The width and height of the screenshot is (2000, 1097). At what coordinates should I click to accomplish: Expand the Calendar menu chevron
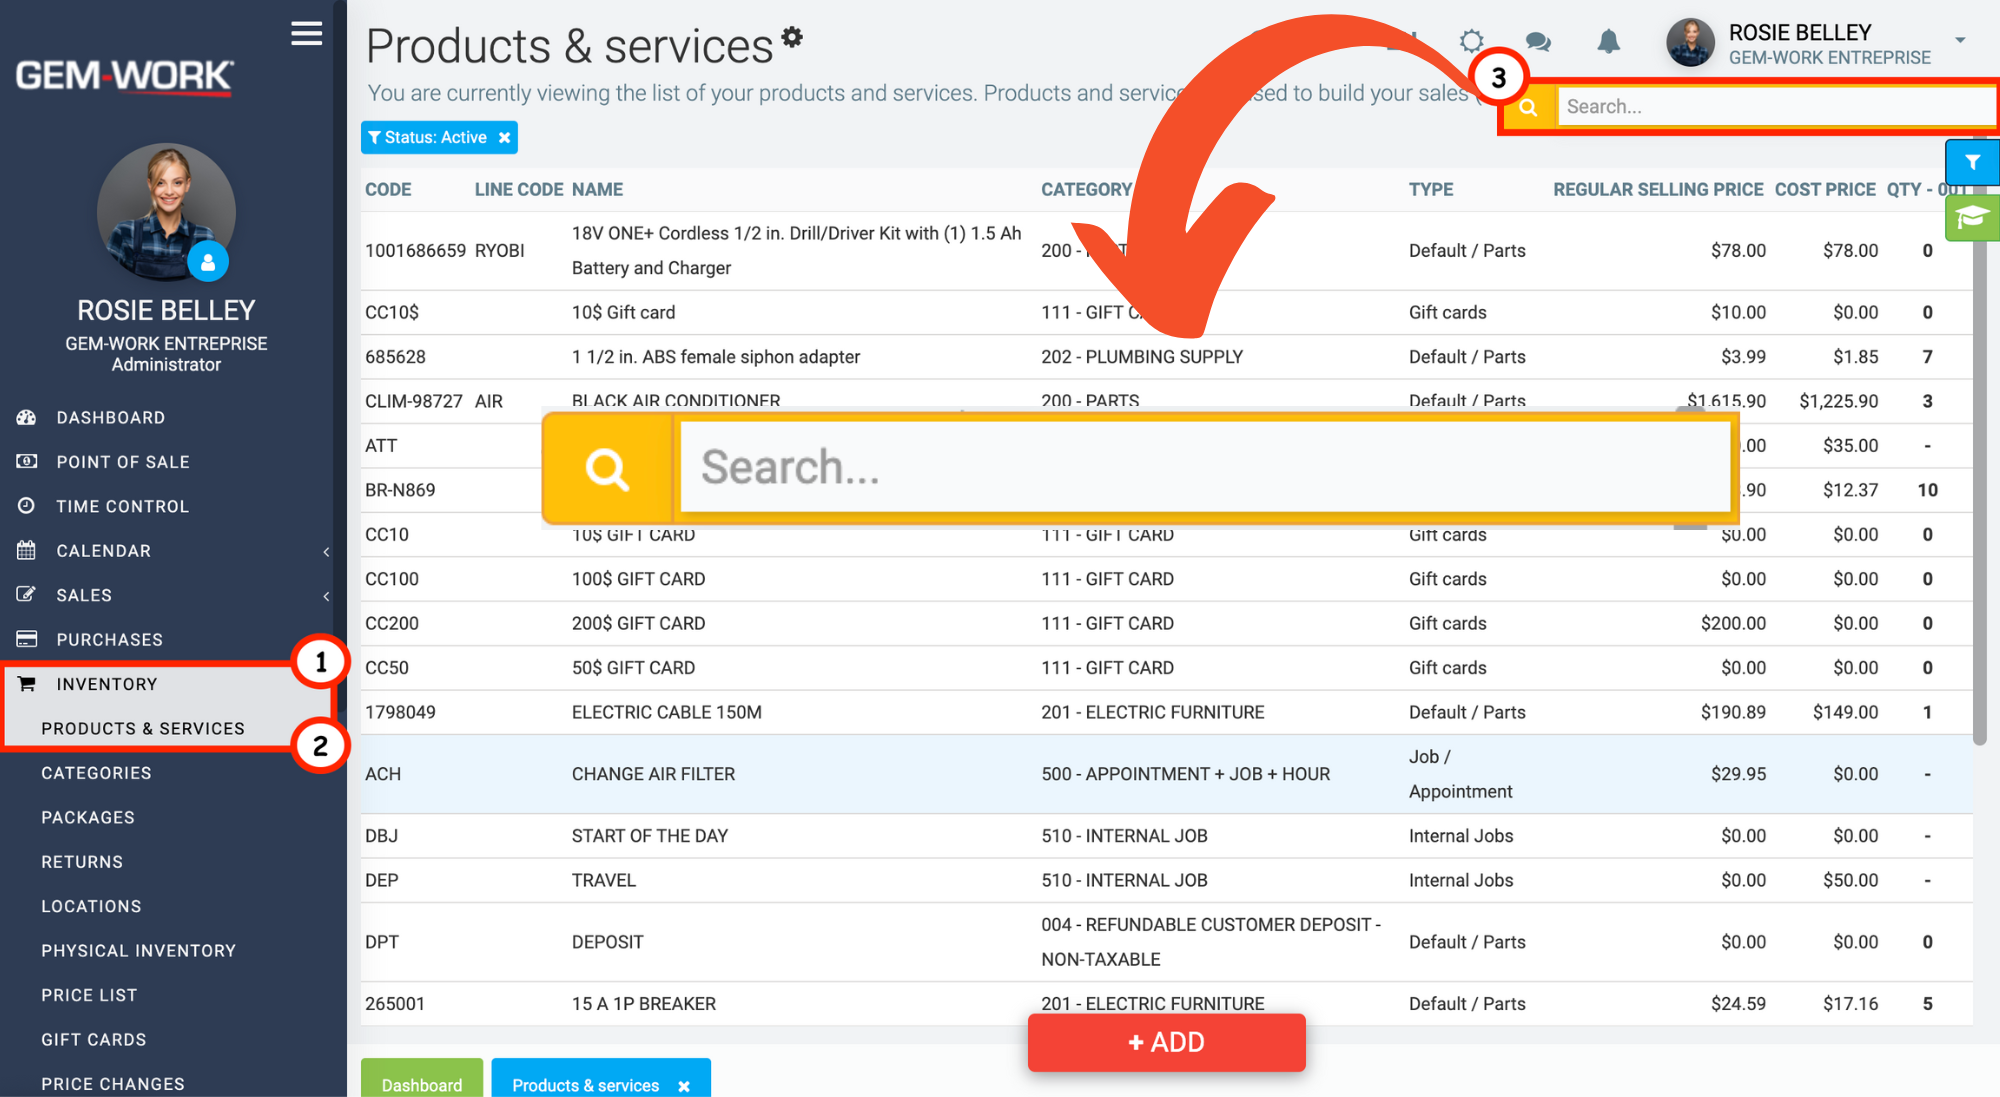point(326,552)
